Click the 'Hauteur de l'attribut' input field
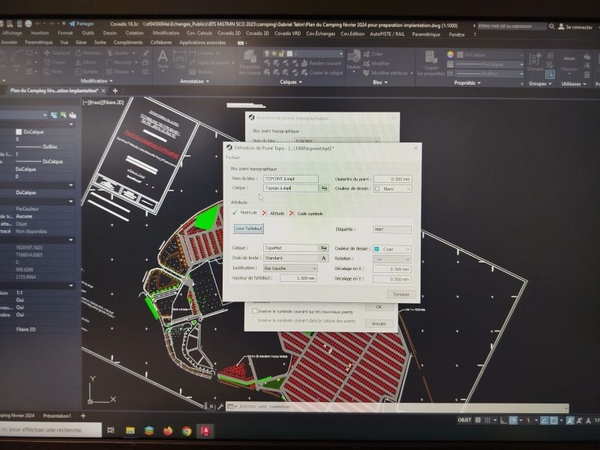The image size is (600, 450). 298,278
